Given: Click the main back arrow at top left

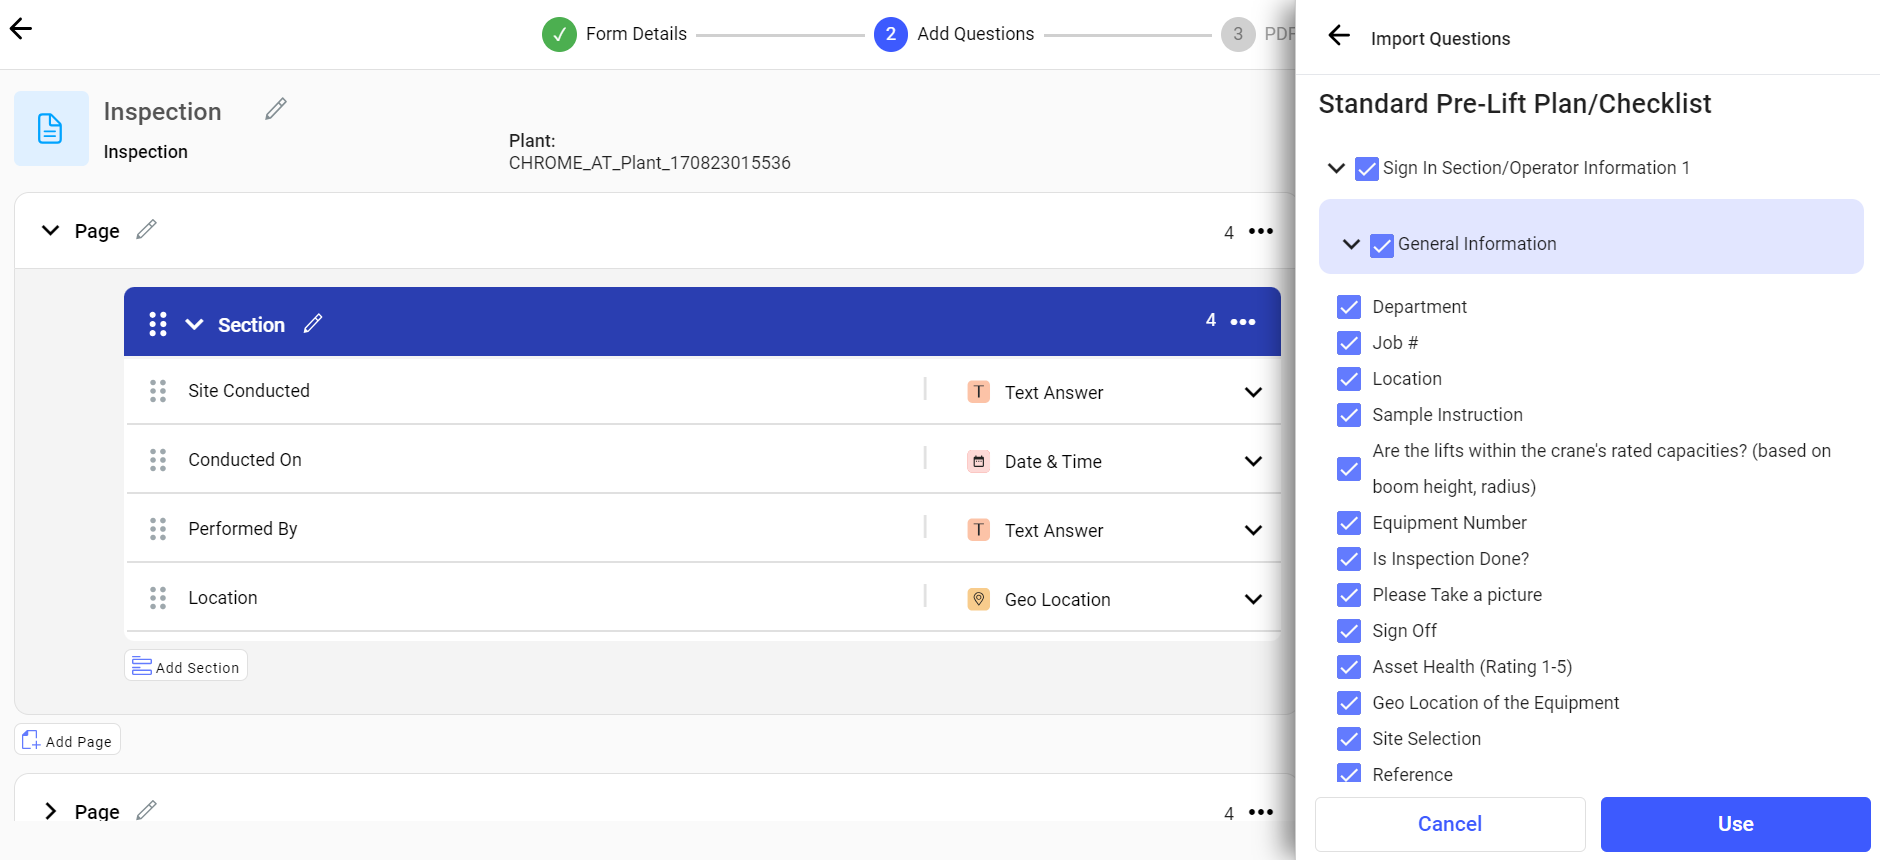Looking at the screenshot, I should [21, 29].
